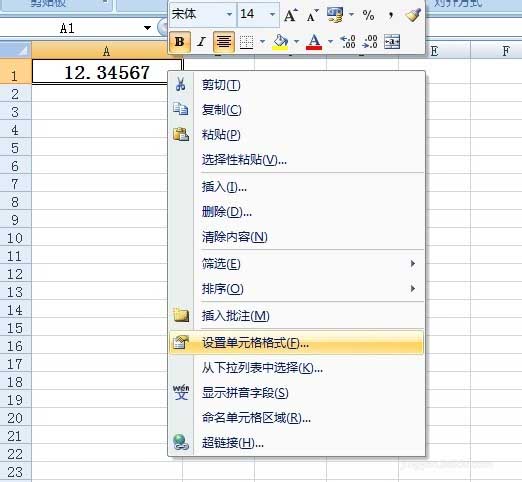Choose 设置单元格格式(F)... menu item
522x482 pixels.
[297, 342]
